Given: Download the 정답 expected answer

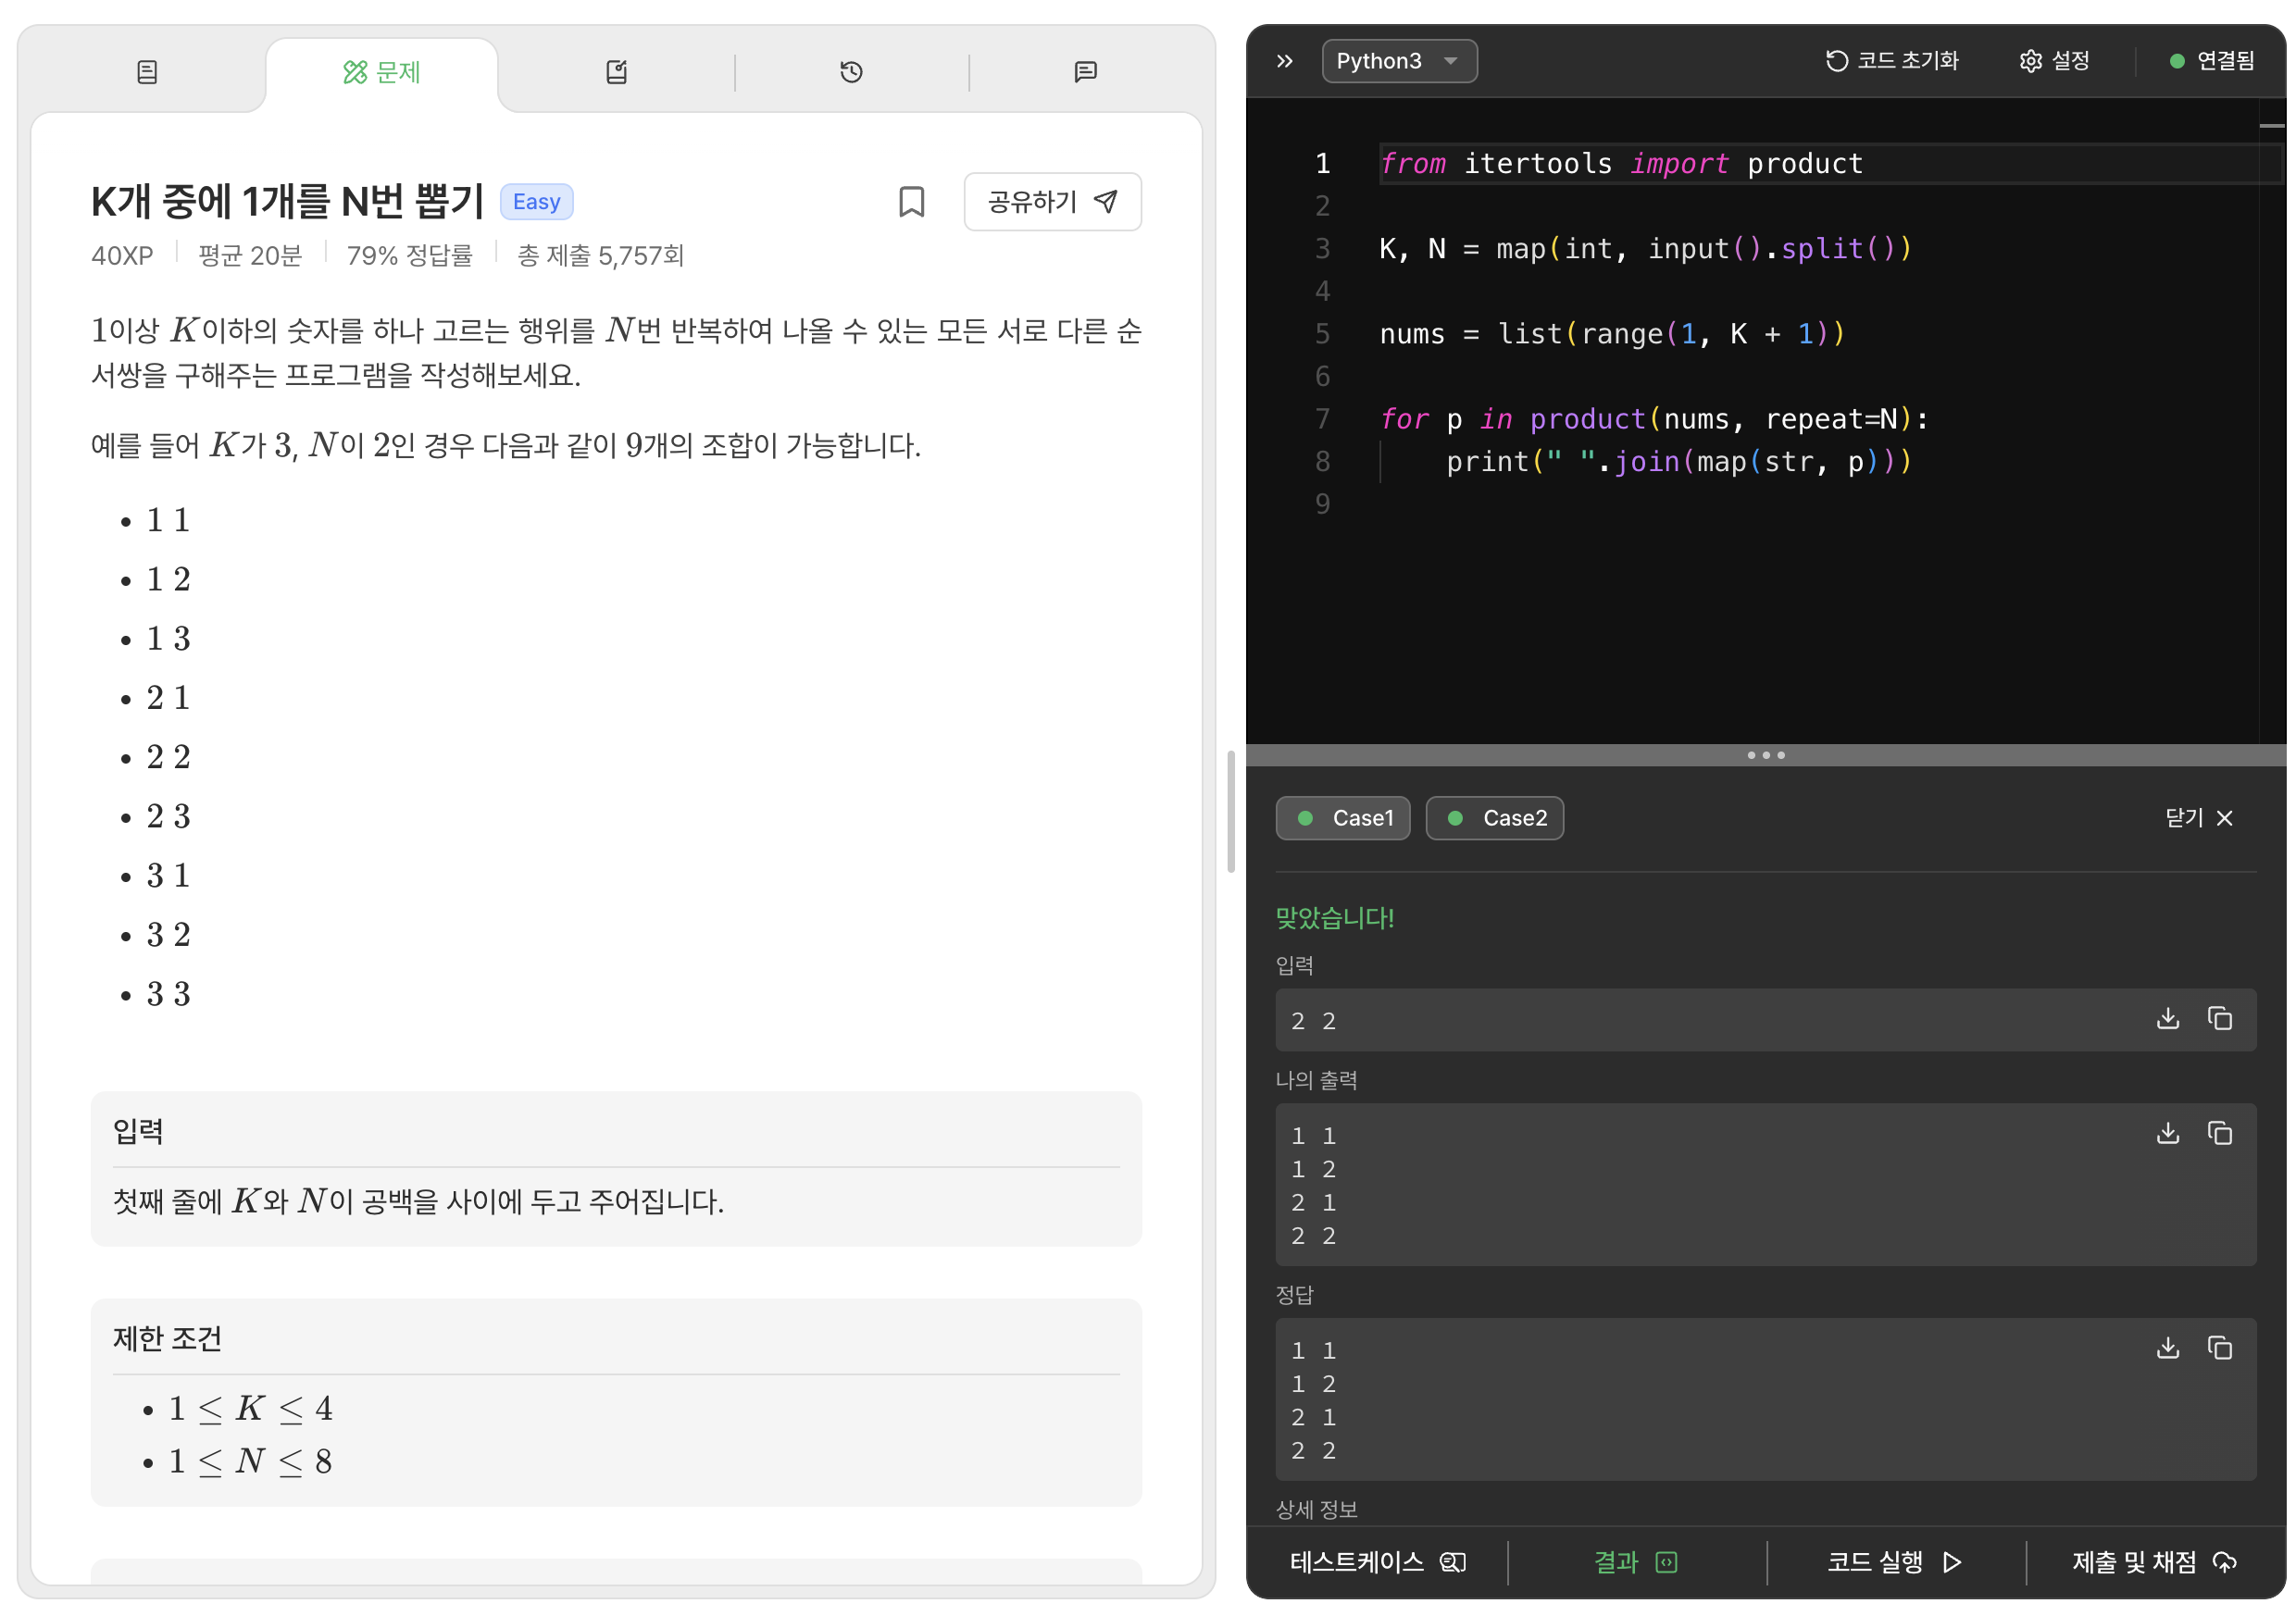Looking at the screenshot, I should (x=2168, y=1348).
